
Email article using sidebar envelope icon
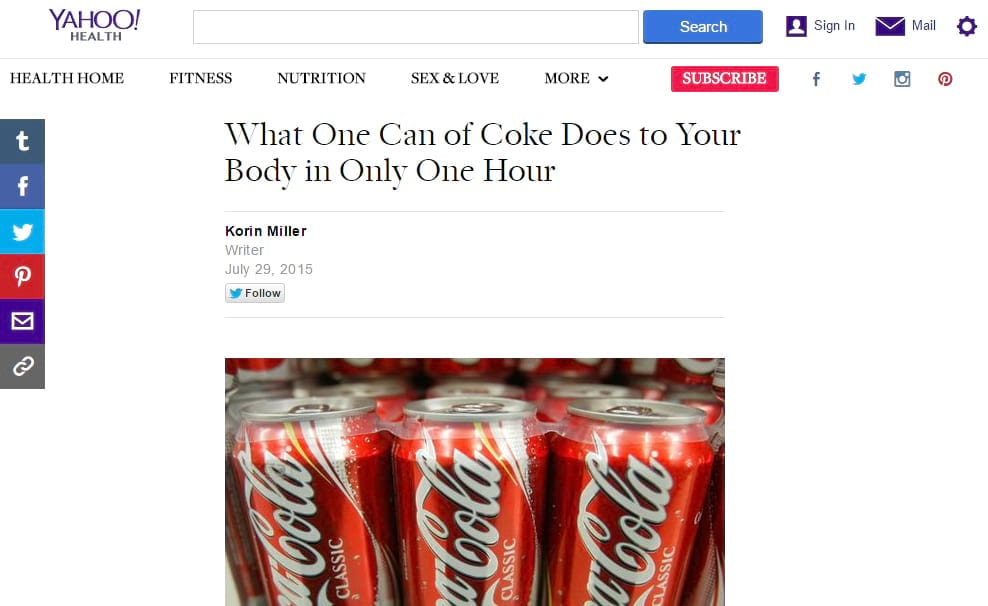pos(22,321)
